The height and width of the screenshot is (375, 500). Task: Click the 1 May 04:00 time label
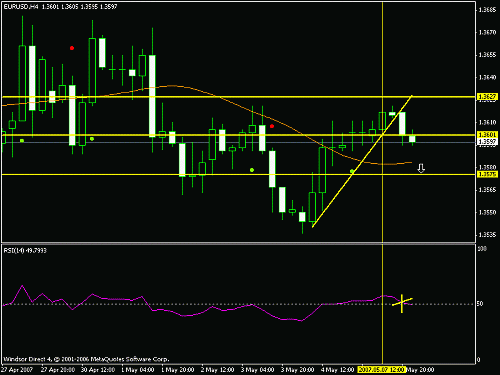point(137,370)
